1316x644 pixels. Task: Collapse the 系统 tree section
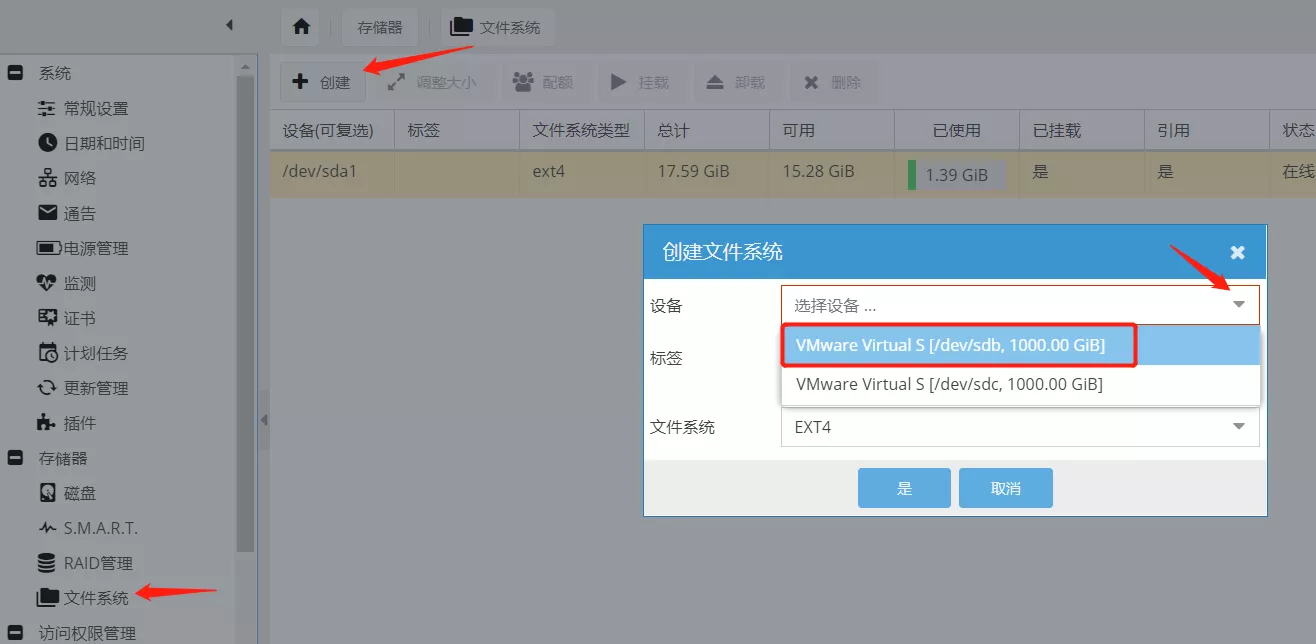click(x=15, y=73)
